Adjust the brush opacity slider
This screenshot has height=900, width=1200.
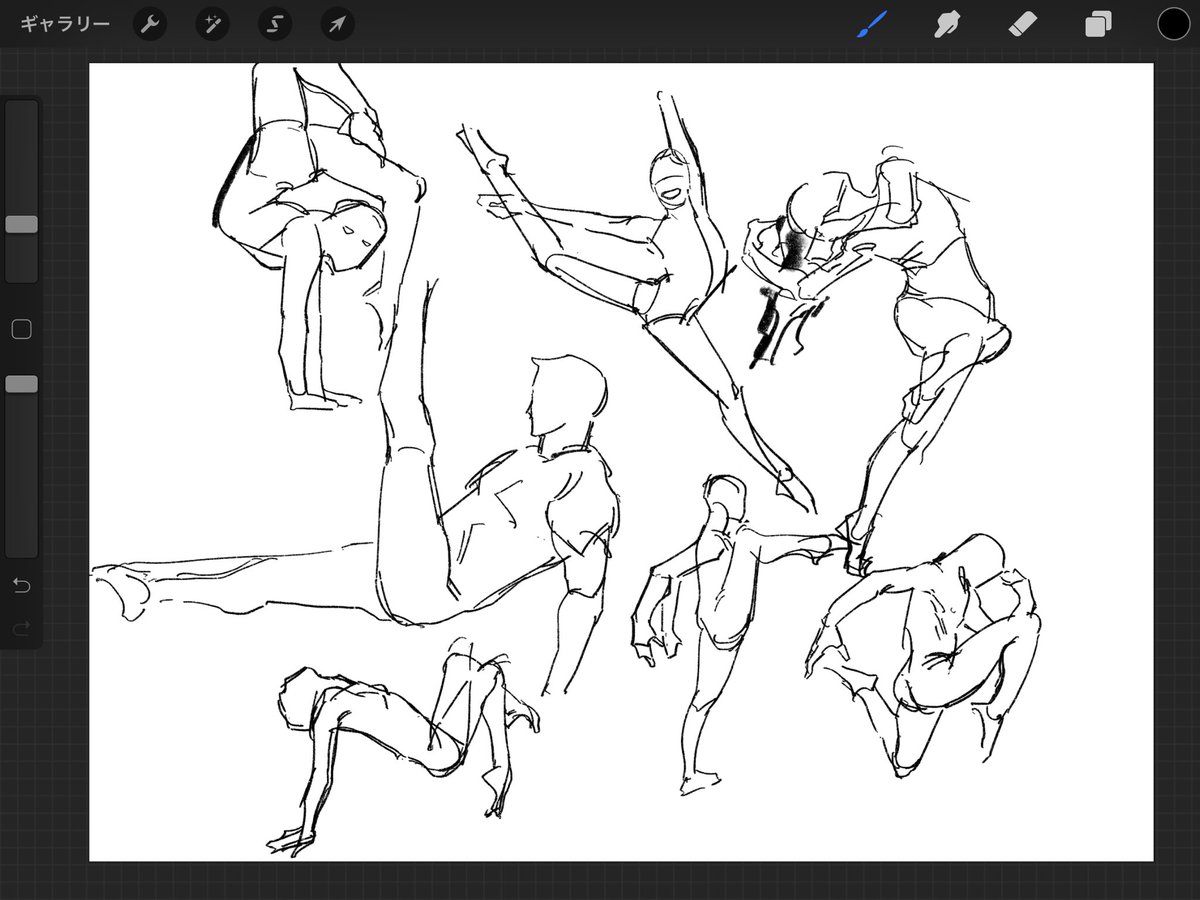tap(21, 383)
